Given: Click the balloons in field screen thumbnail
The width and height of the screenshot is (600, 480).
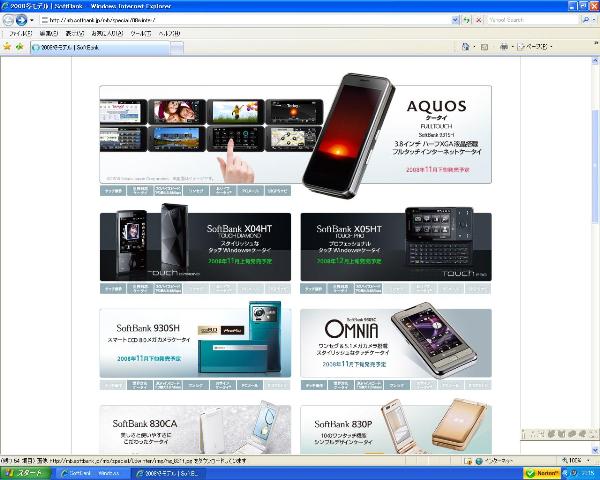Looking at the screenshot, I should 235,111.
